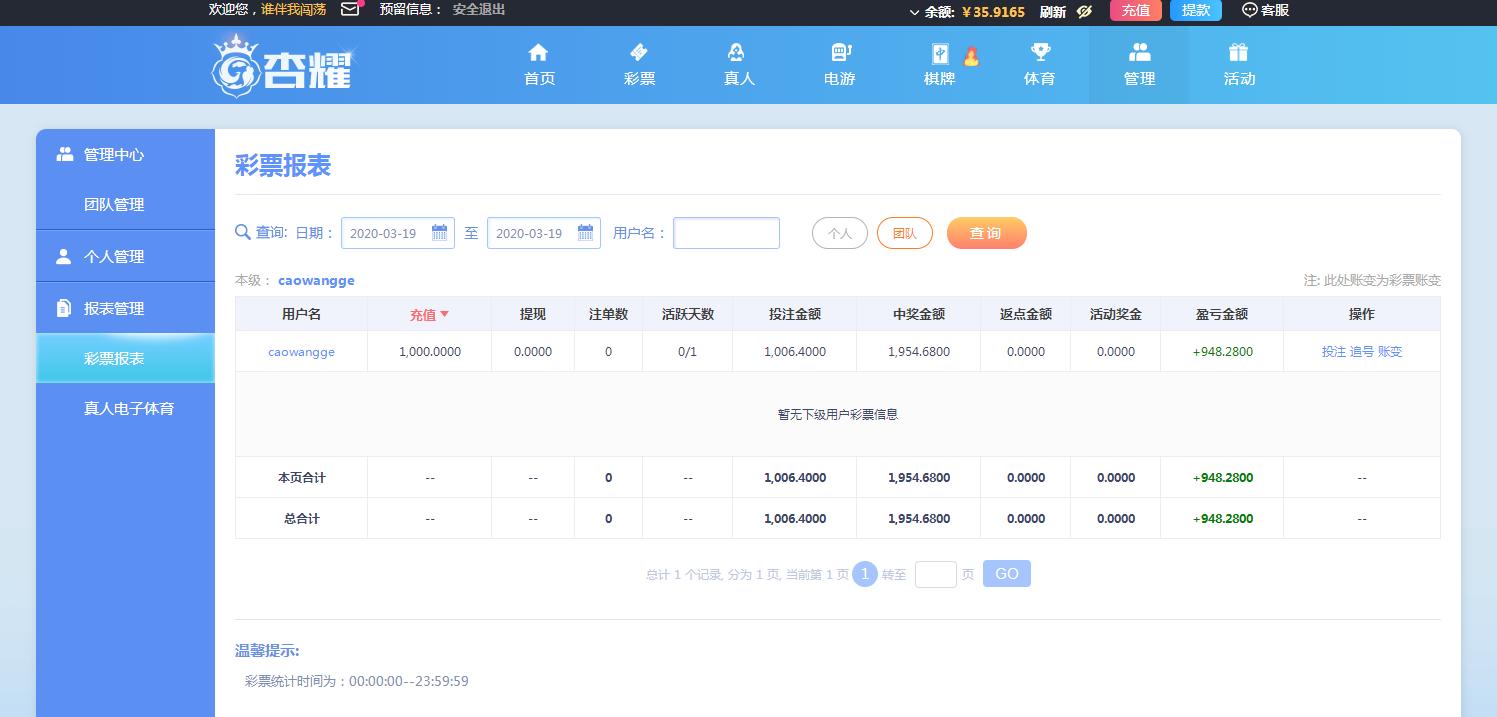Click the 安全退出 logout link

click(479, 10)
